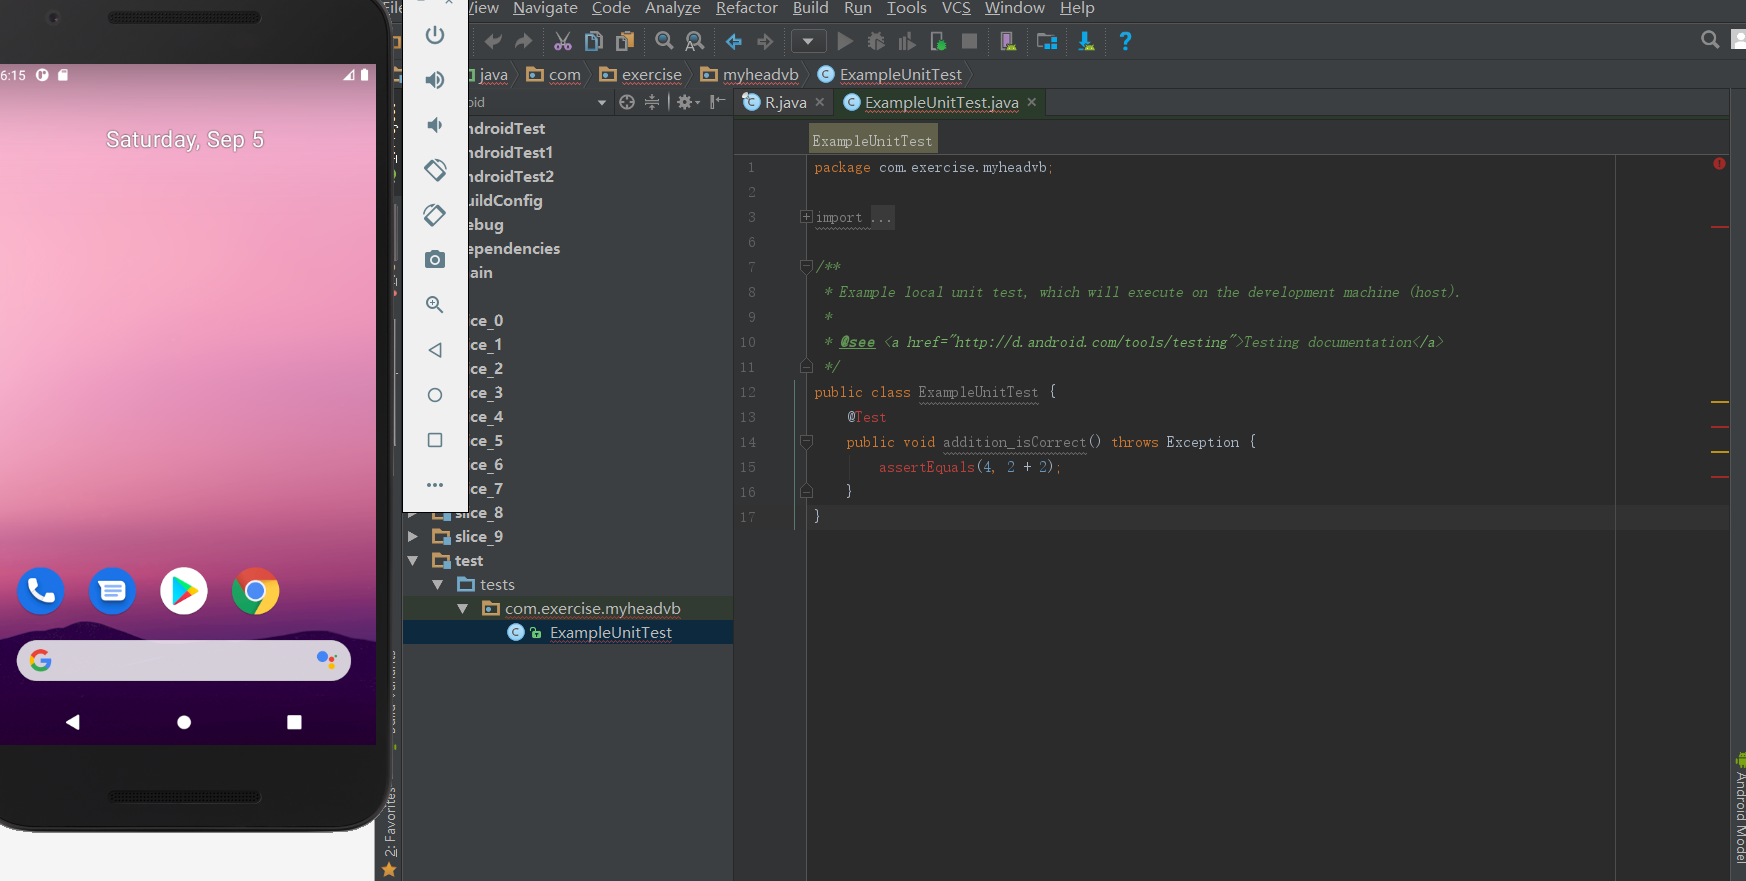
Task: Open the Navigate menu
Action: tap(545, 8)
